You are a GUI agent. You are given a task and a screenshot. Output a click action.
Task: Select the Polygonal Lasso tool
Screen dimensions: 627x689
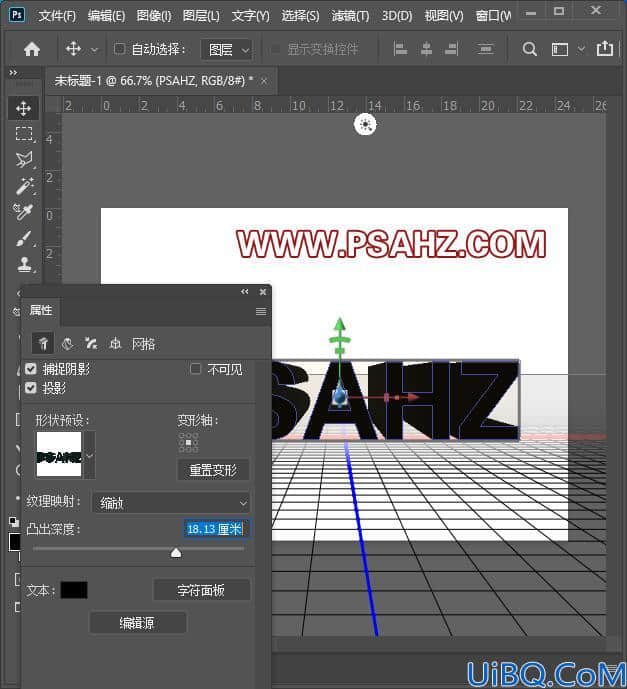[x=24, y=160]
